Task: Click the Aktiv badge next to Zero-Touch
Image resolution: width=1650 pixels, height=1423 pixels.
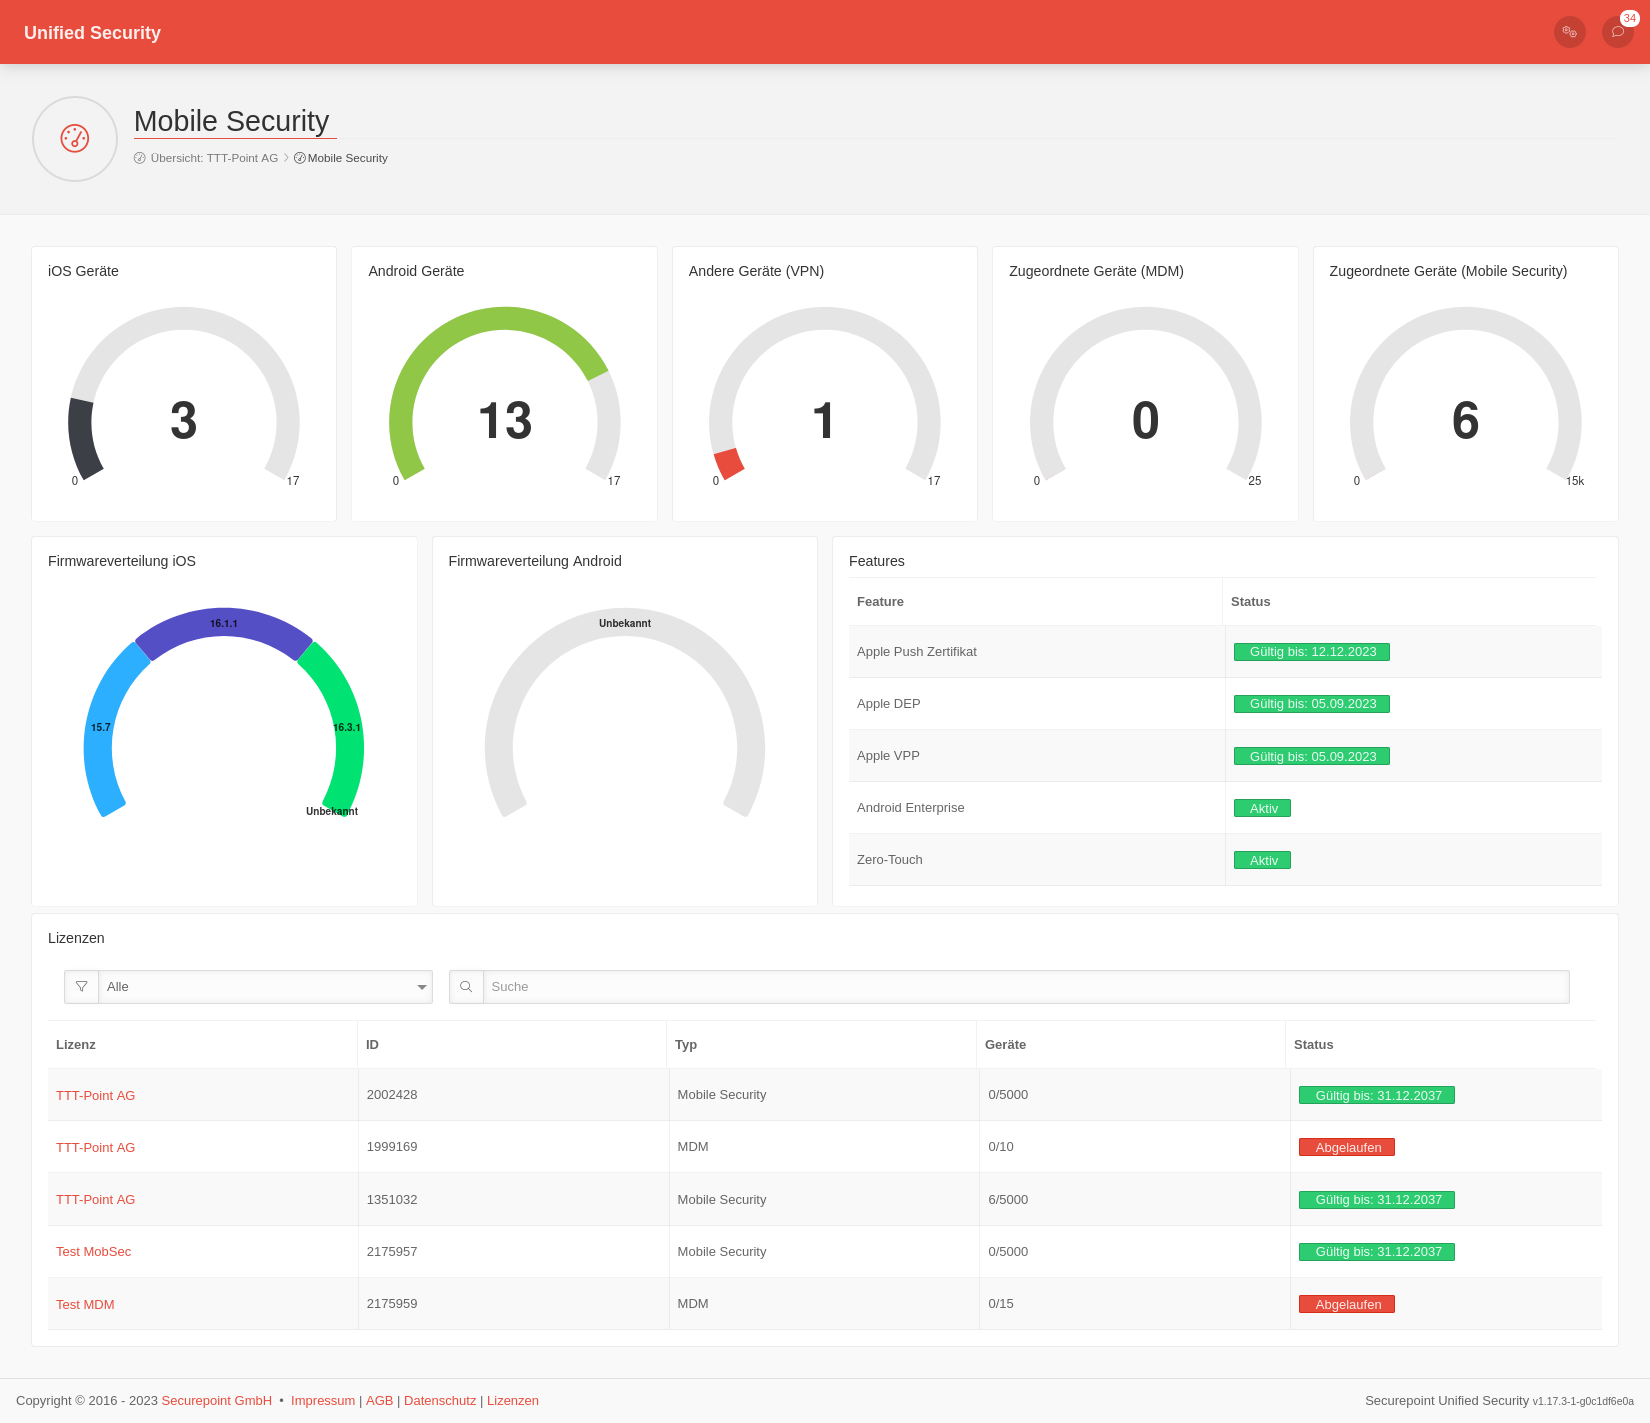Action: [1262, 859]
